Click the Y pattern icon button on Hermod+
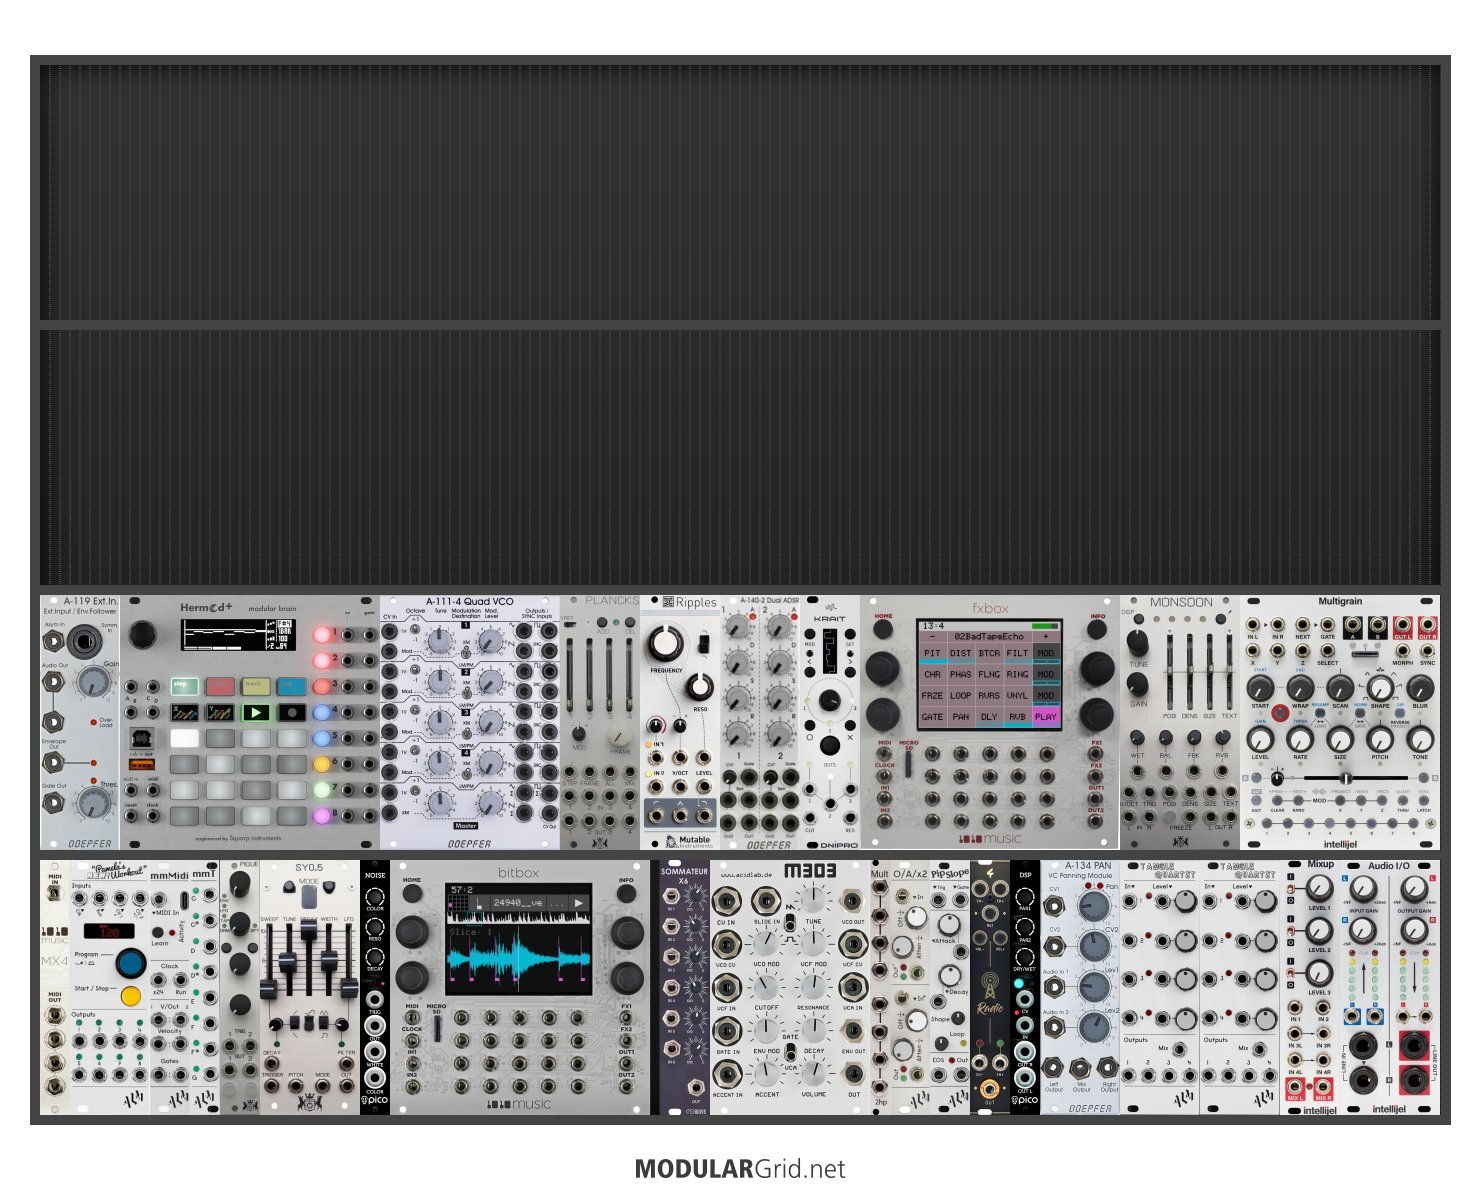1481x1190 pixels. pyautogui.click(x=220, y=713)
